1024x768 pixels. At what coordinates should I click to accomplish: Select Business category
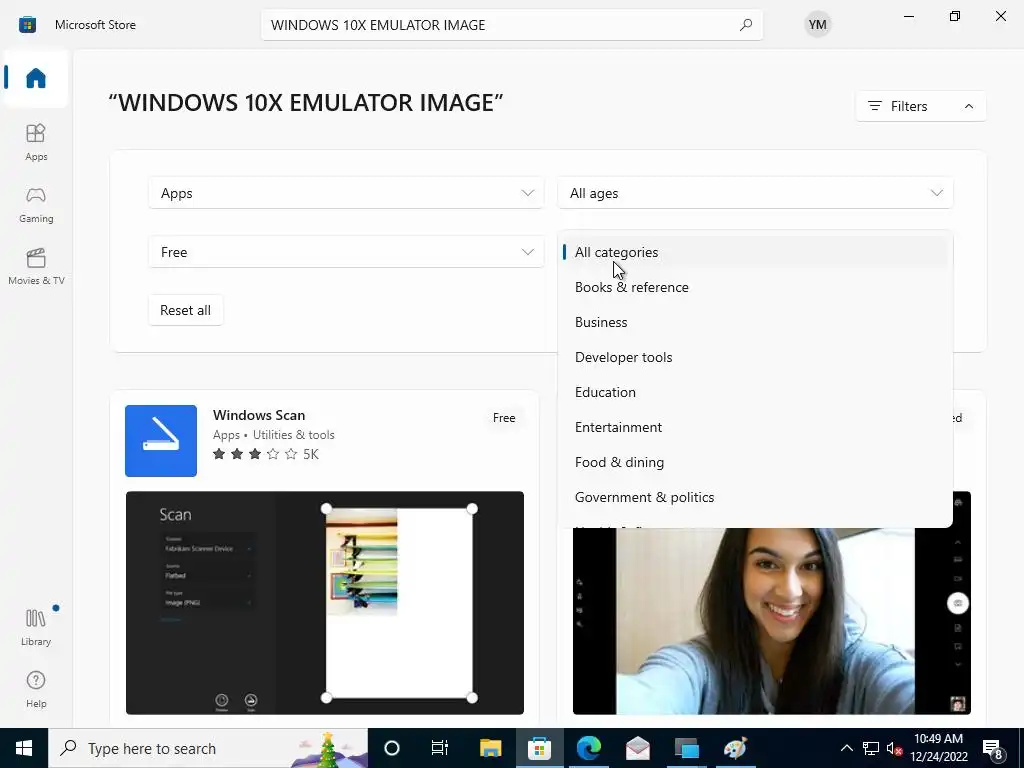click(755, 322)
